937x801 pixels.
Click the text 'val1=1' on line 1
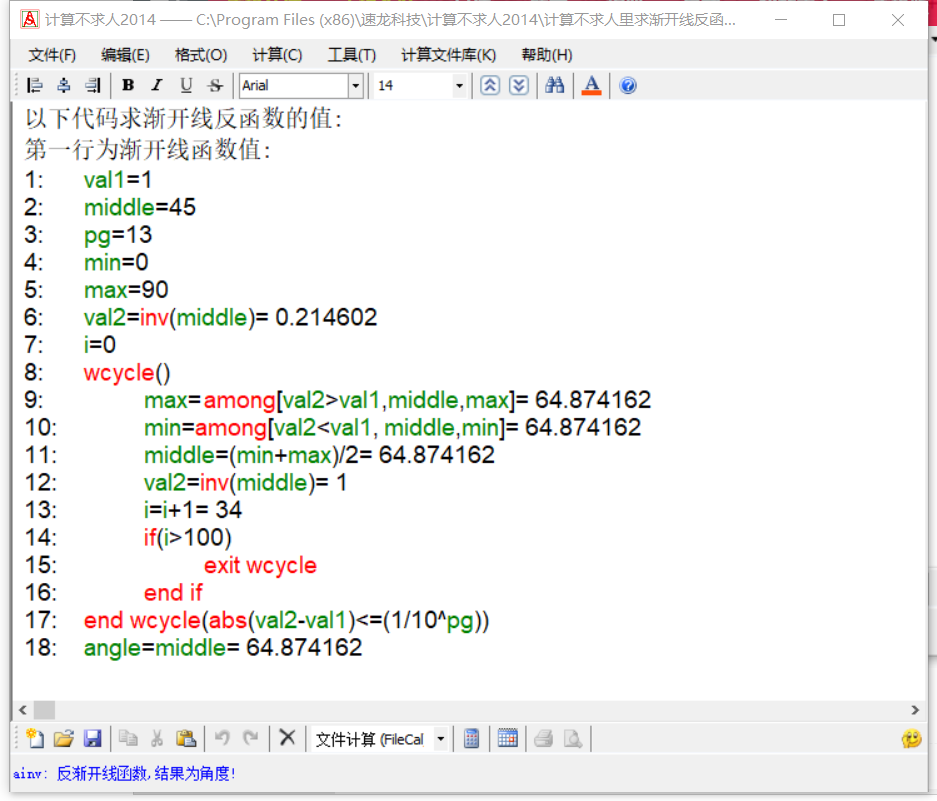point(118,180)
